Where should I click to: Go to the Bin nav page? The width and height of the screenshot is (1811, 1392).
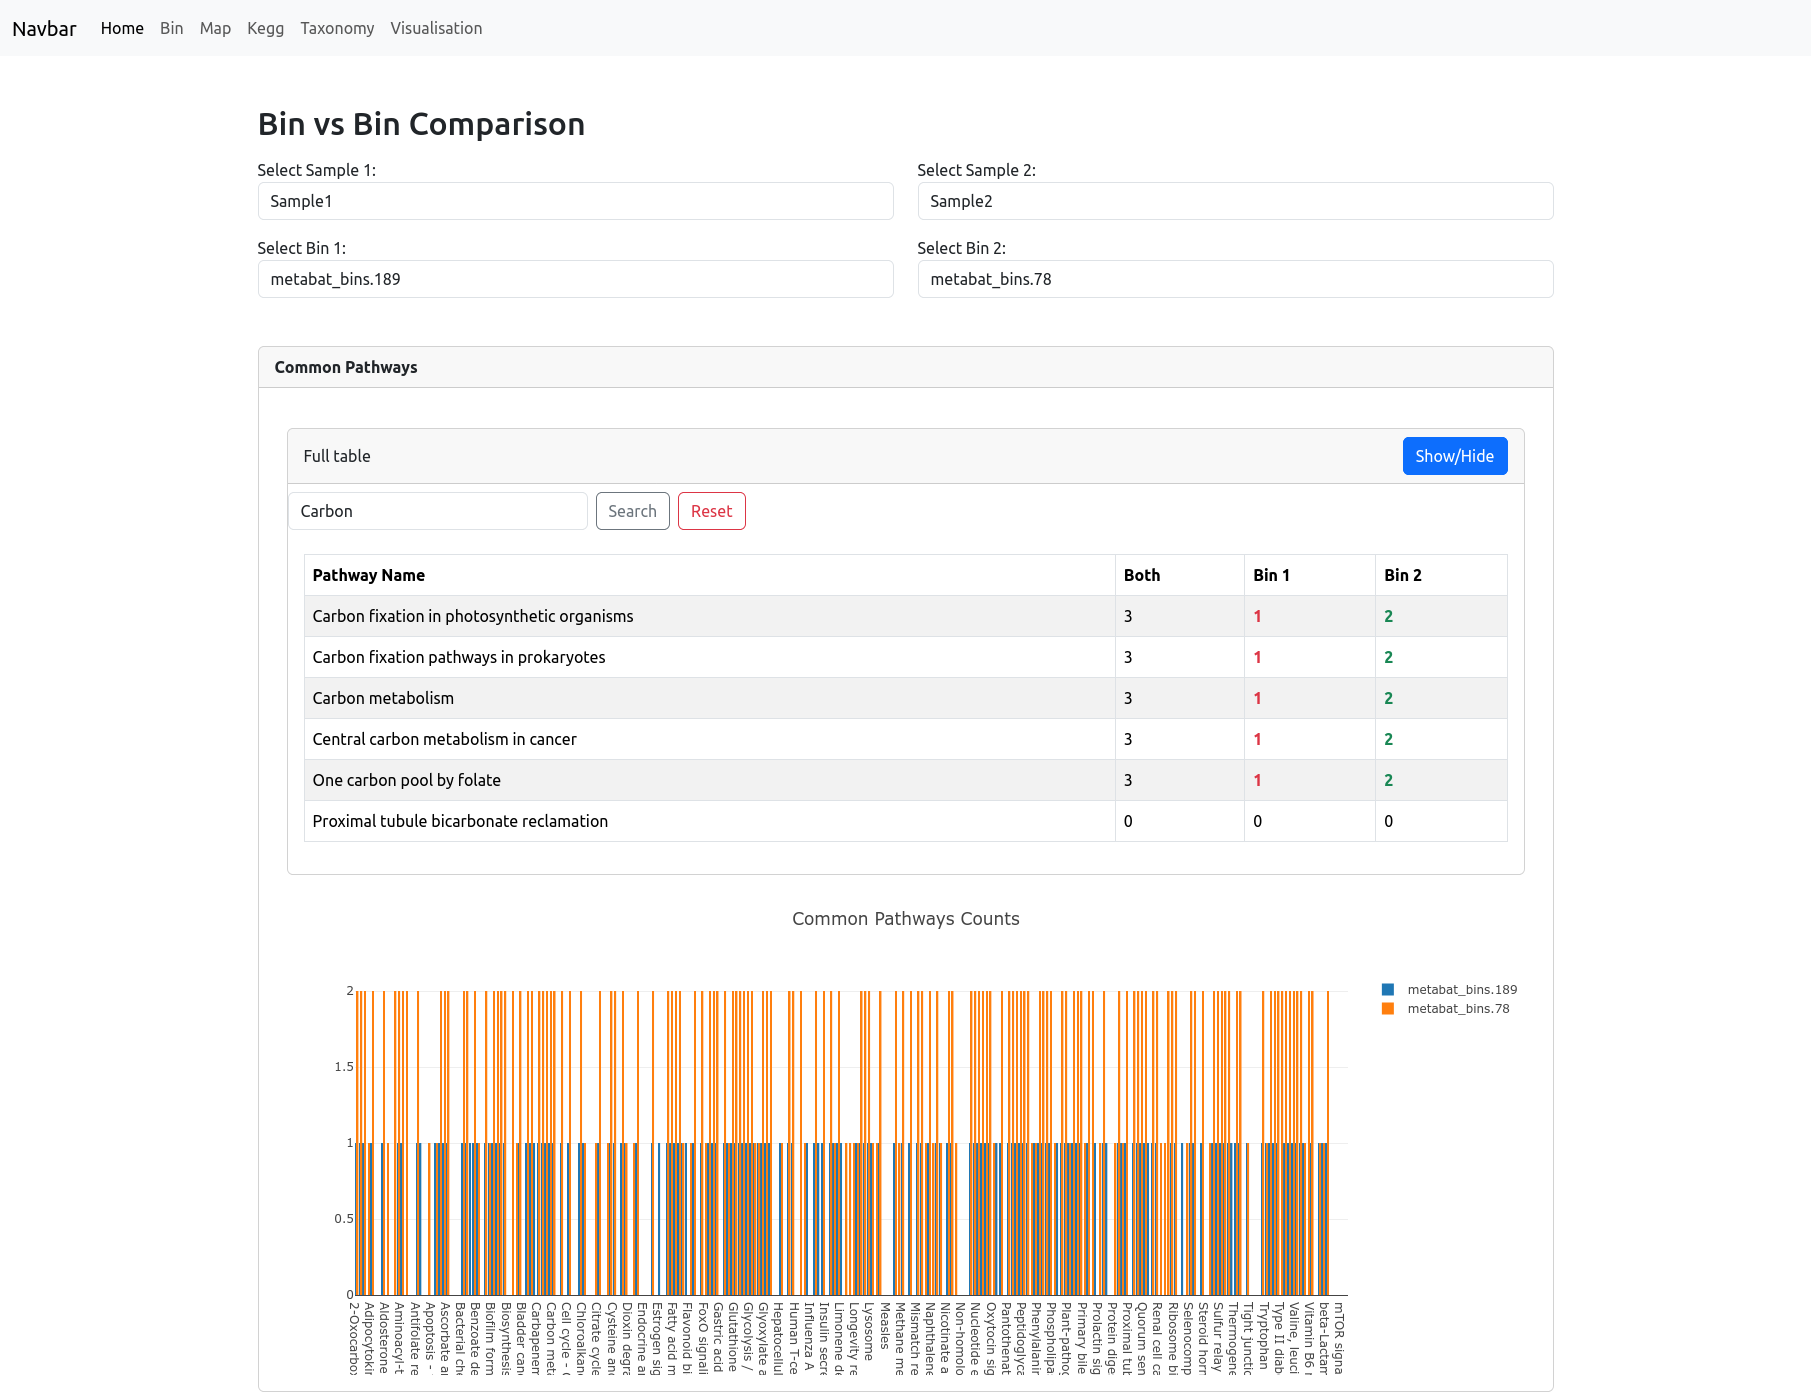tap(171, 28)
